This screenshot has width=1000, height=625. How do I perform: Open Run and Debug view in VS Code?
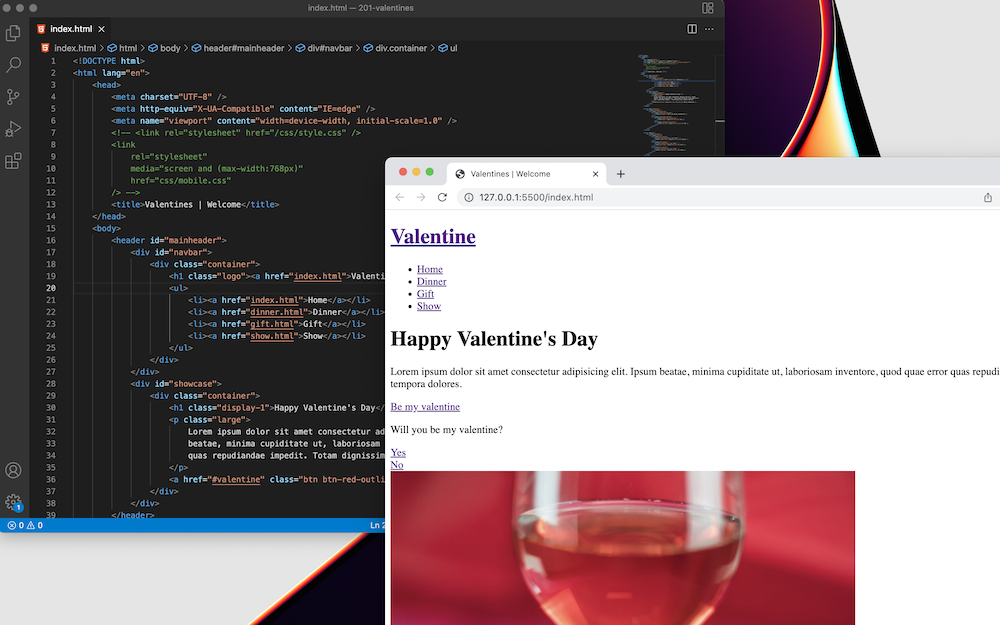[x=13, y=129]
